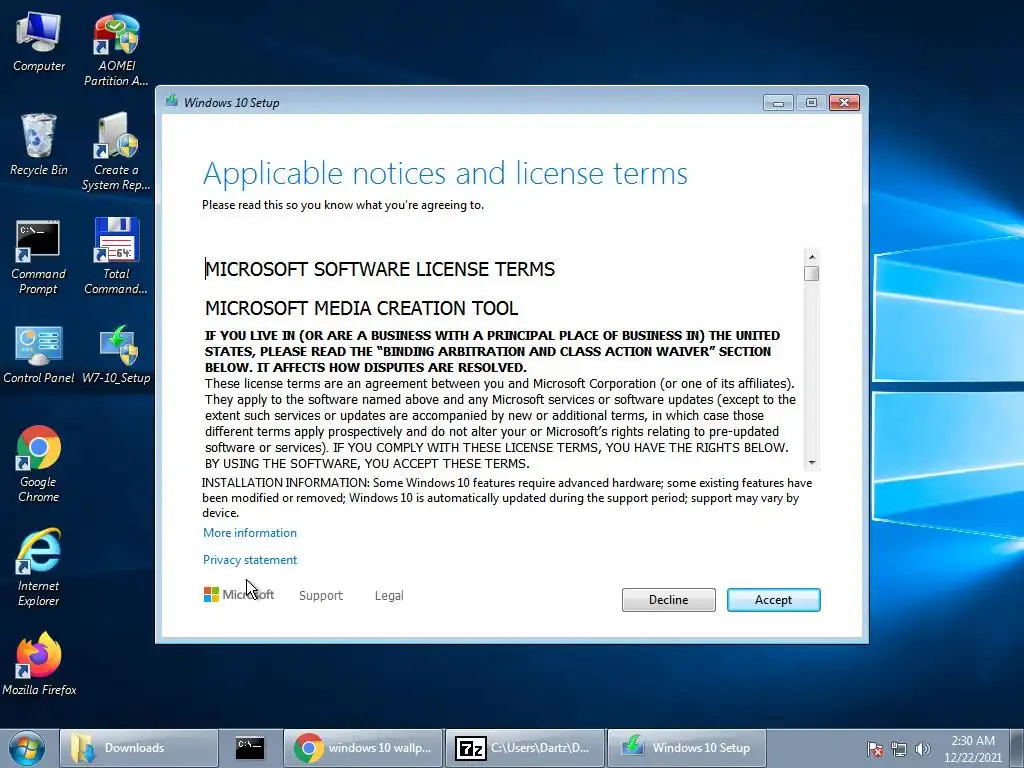Launch AOMEI Partition Assistant shortcut

point(116,50)
